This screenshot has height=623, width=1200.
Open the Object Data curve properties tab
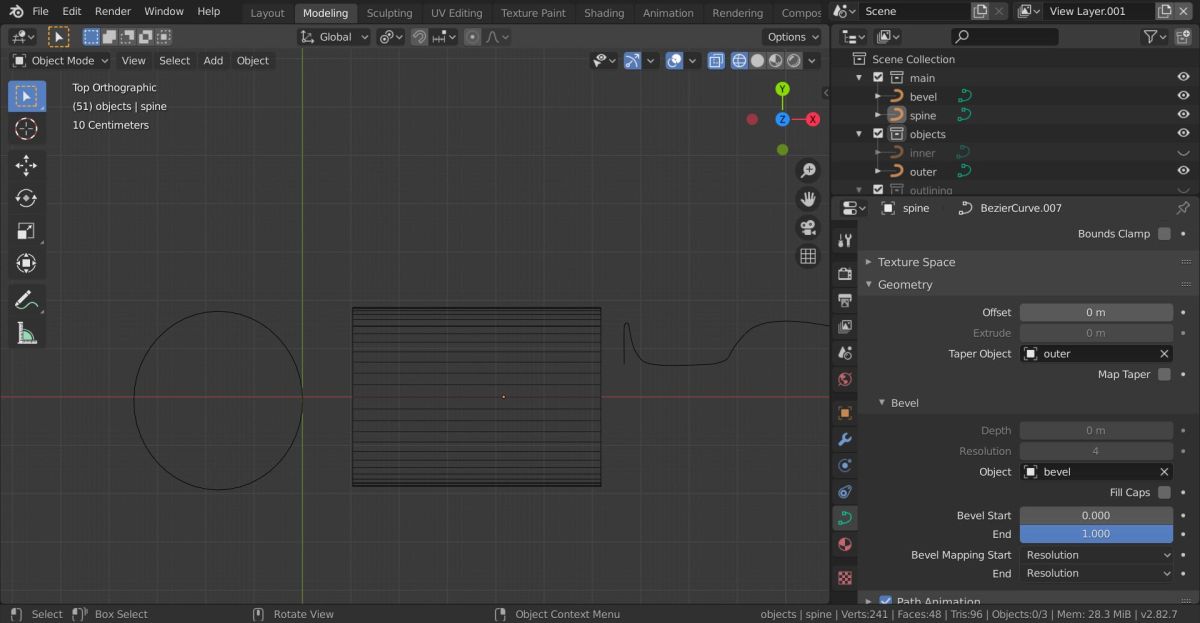(845, 518)
